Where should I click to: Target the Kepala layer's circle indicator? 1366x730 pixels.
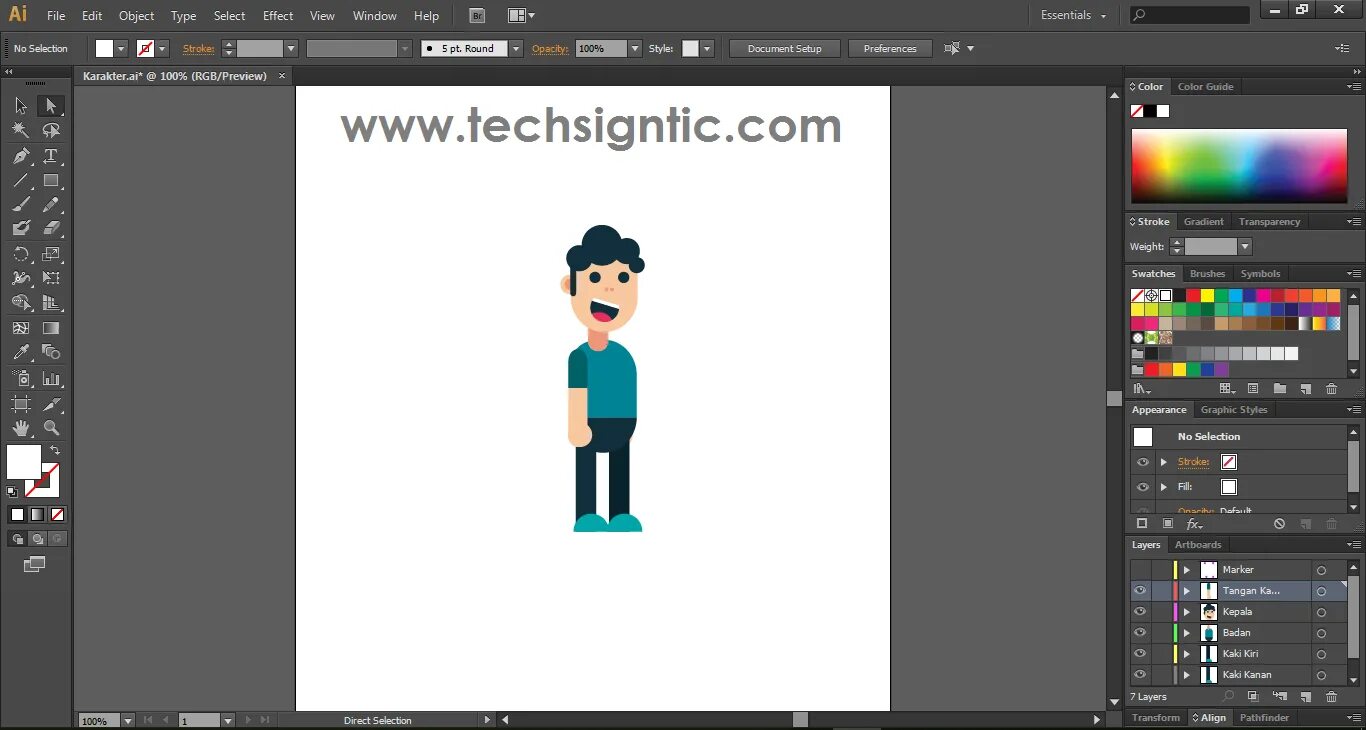coord(1321,612)
